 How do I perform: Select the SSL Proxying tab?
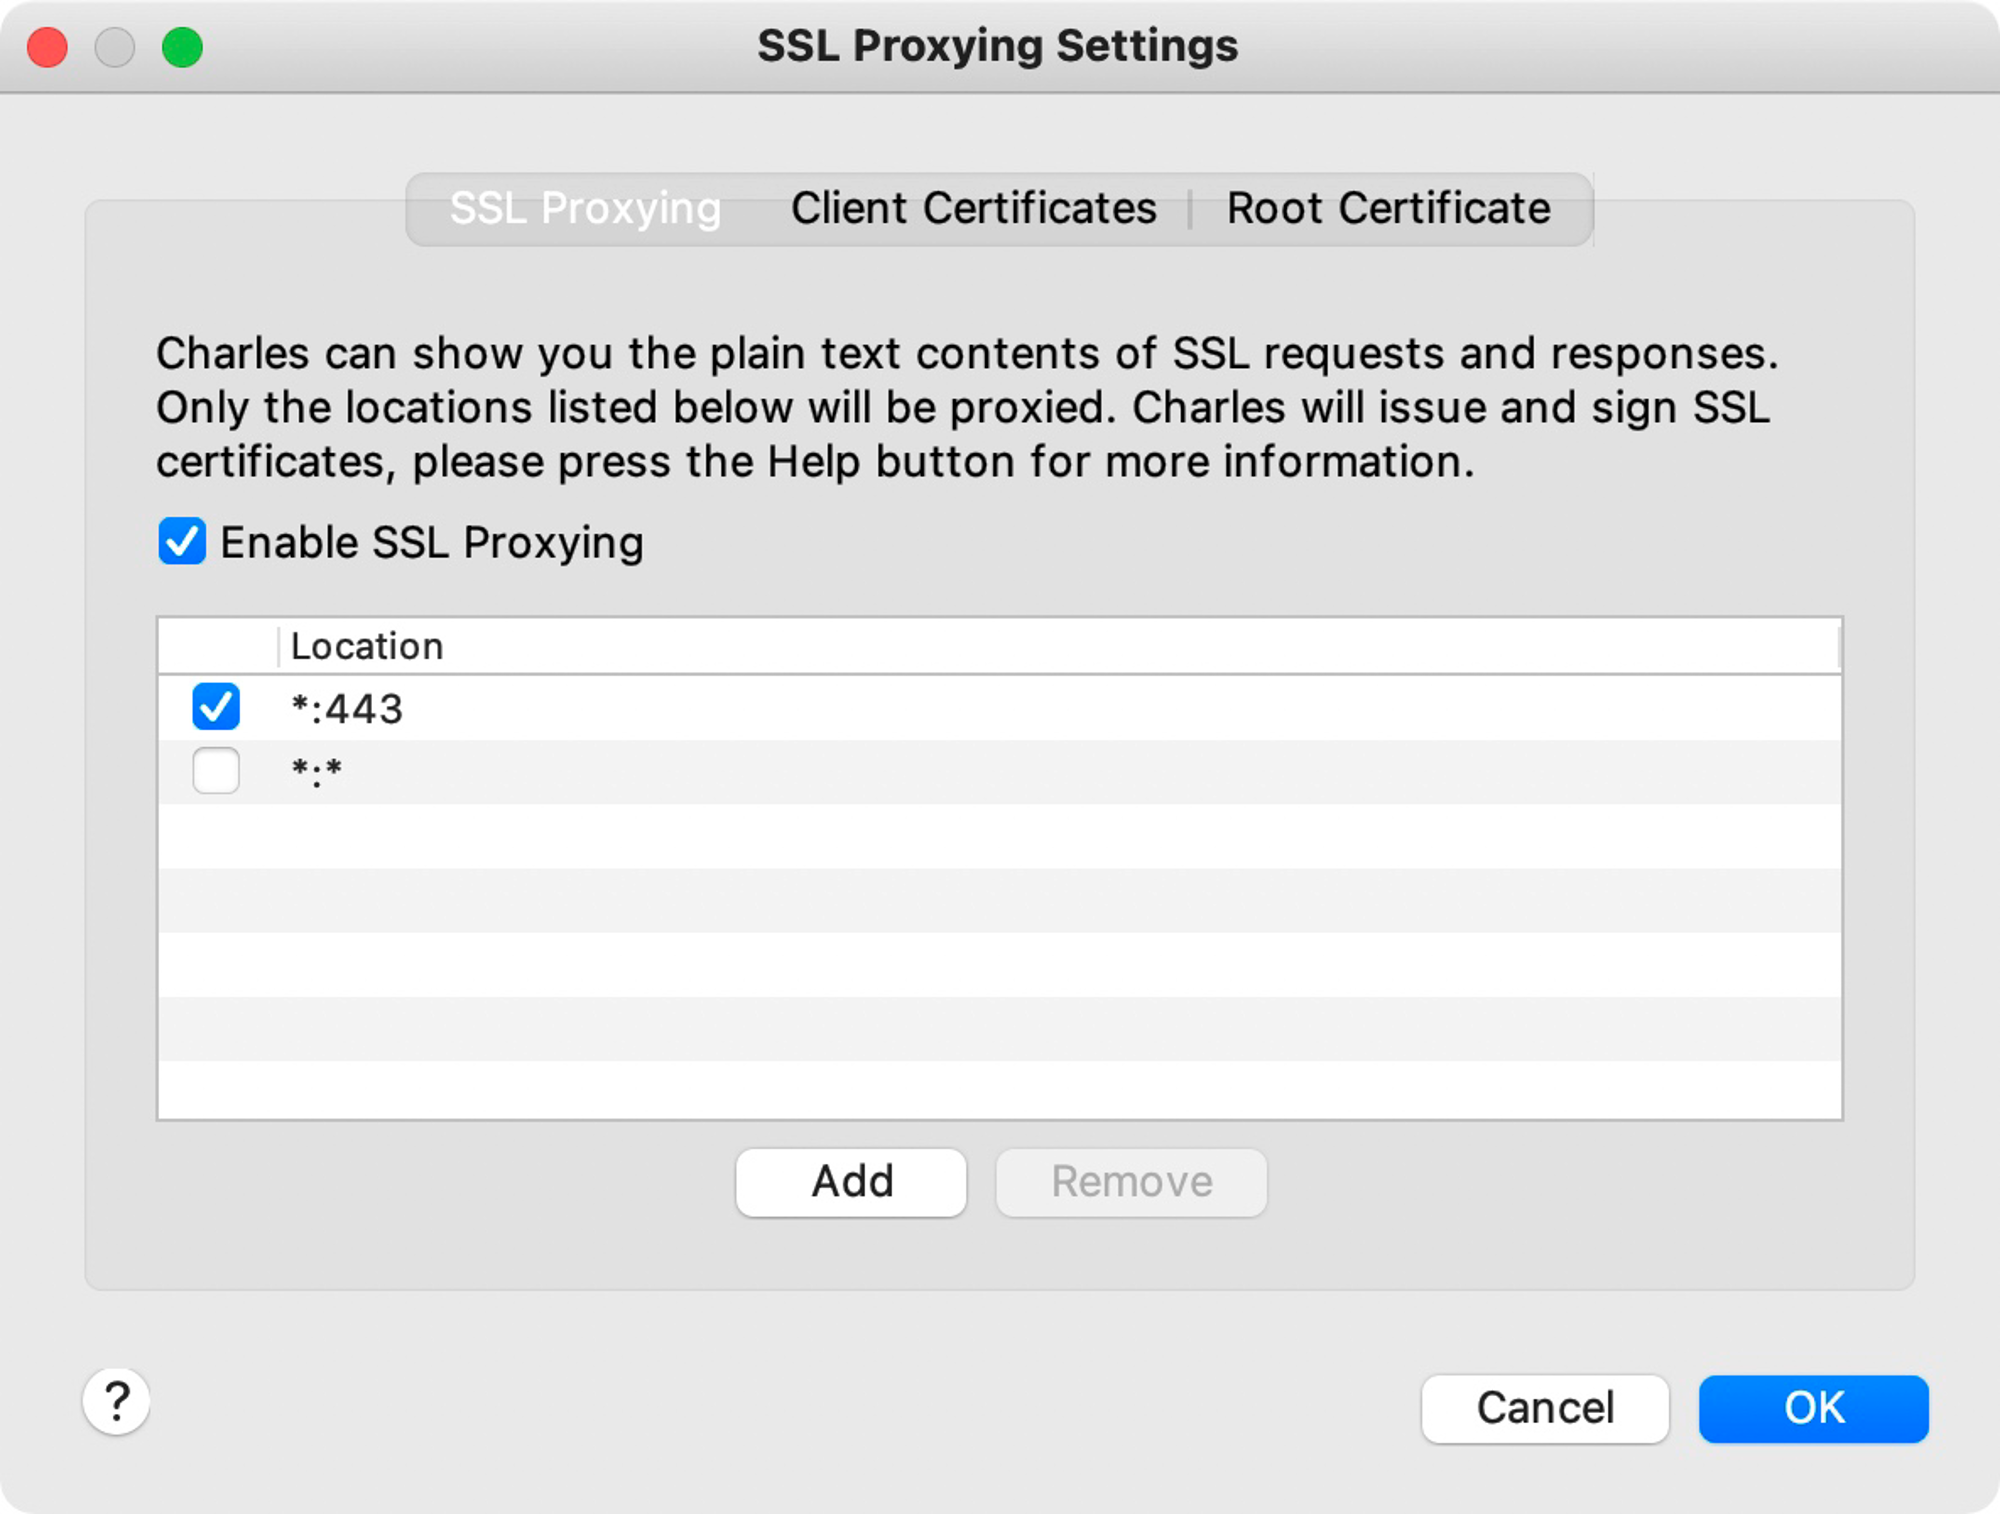coord(585,208)
